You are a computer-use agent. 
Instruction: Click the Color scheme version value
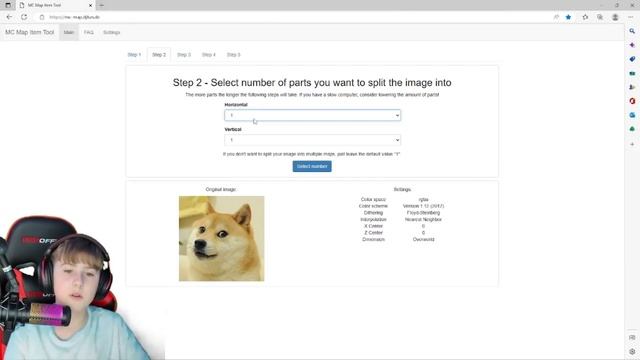[x=423, y=206]
